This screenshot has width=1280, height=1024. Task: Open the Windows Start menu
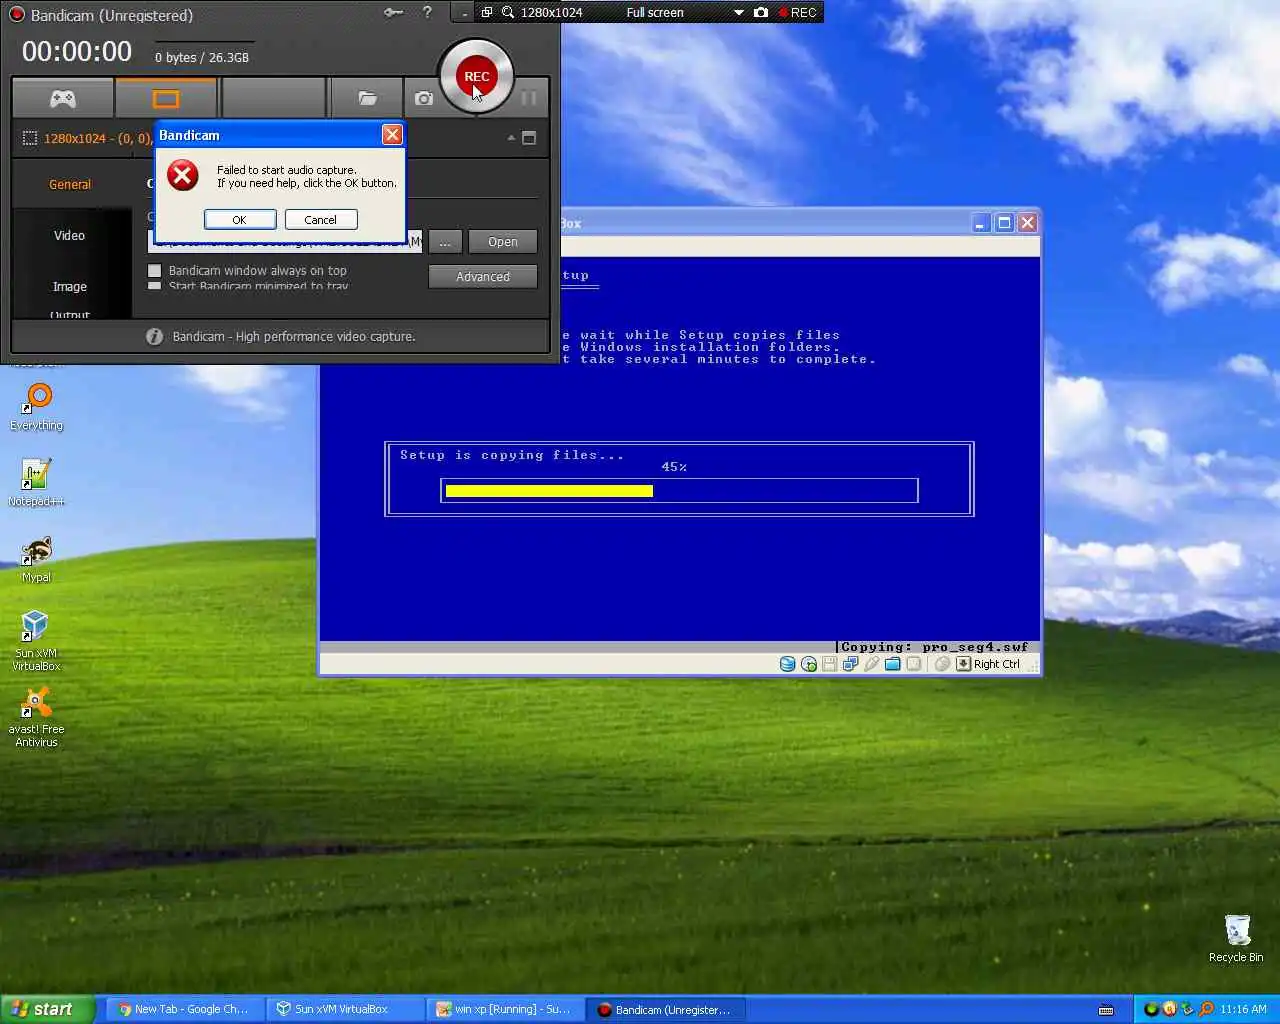47,1009
